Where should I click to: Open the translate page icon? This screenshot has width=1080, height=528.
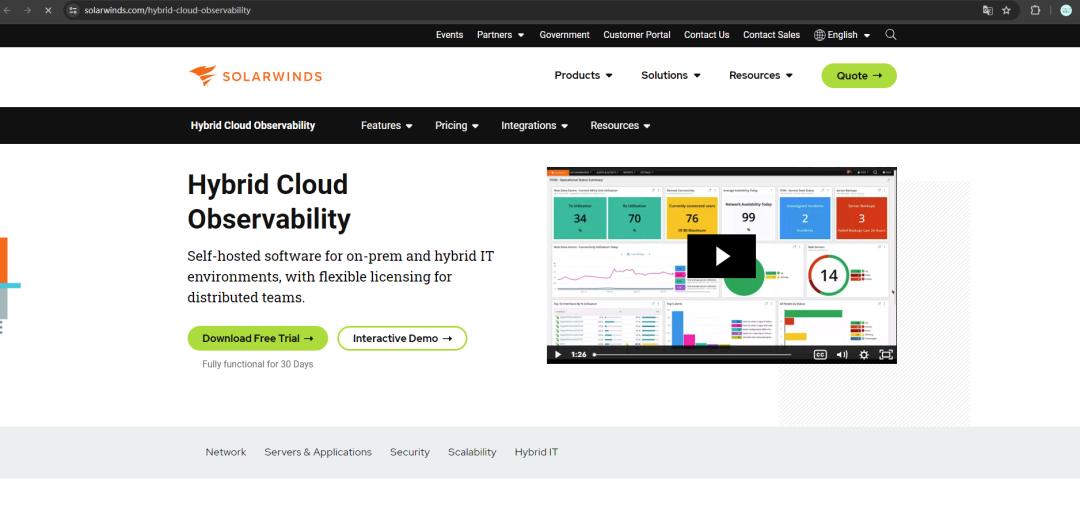point(988,10)
